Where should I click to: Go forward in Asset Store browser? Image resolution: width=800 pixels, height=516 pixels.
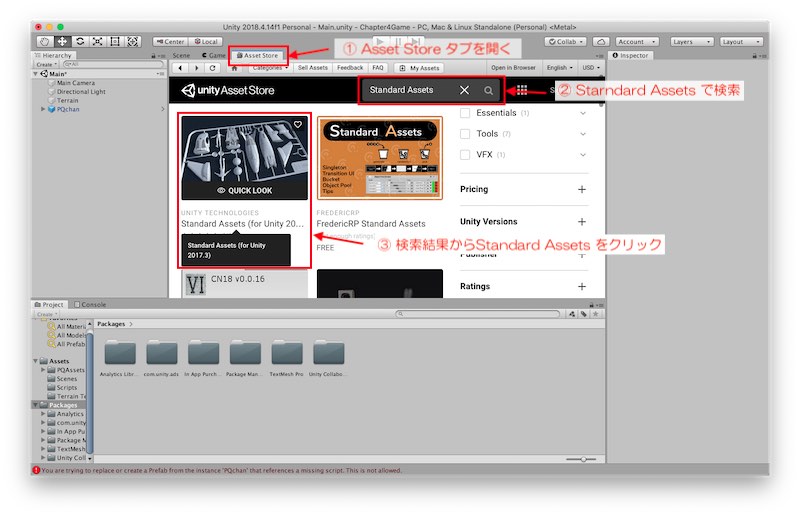pos(196,68)
